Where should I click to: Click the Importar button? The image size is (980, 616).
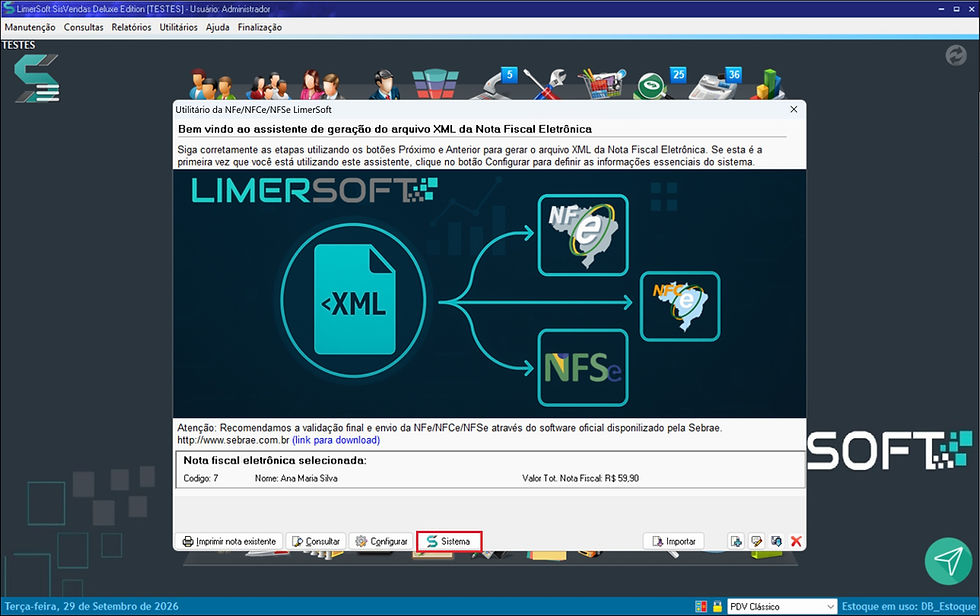tap(674, 541)
